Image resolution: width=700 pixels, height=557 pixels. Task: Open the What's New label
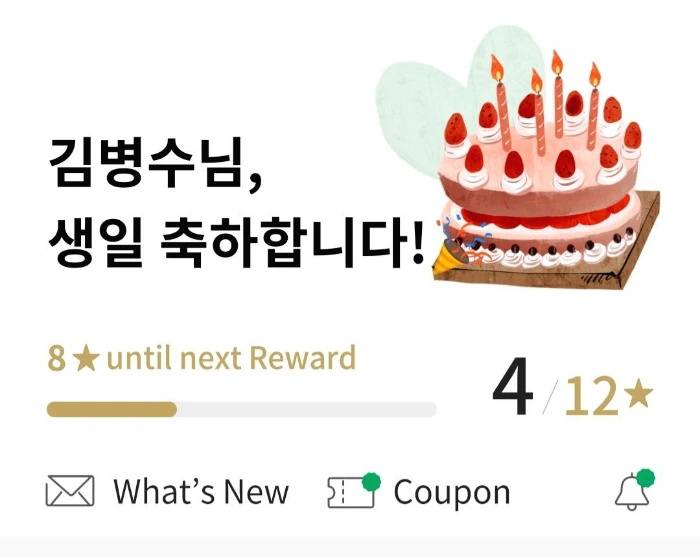pos(201,491)
